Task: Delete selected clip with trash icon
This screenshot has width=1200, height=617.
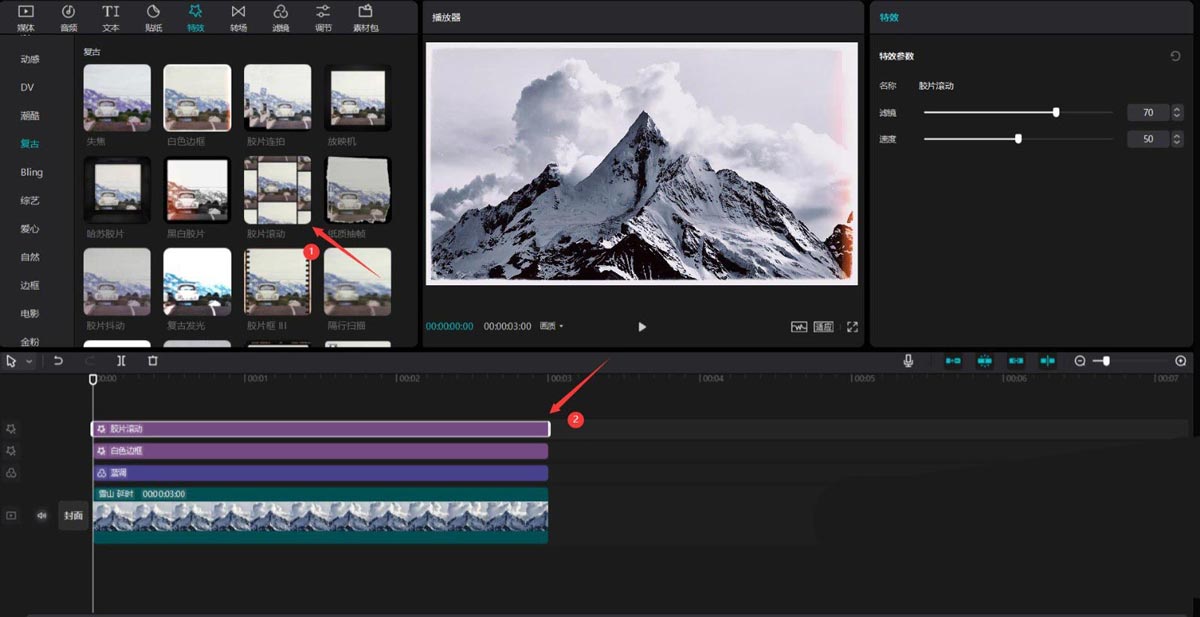Action: [x=152, y=361]
